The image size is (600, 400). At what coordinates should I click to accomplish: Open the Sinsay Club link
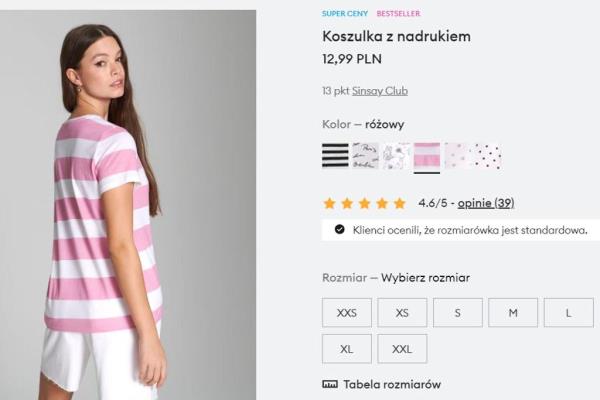380,91
